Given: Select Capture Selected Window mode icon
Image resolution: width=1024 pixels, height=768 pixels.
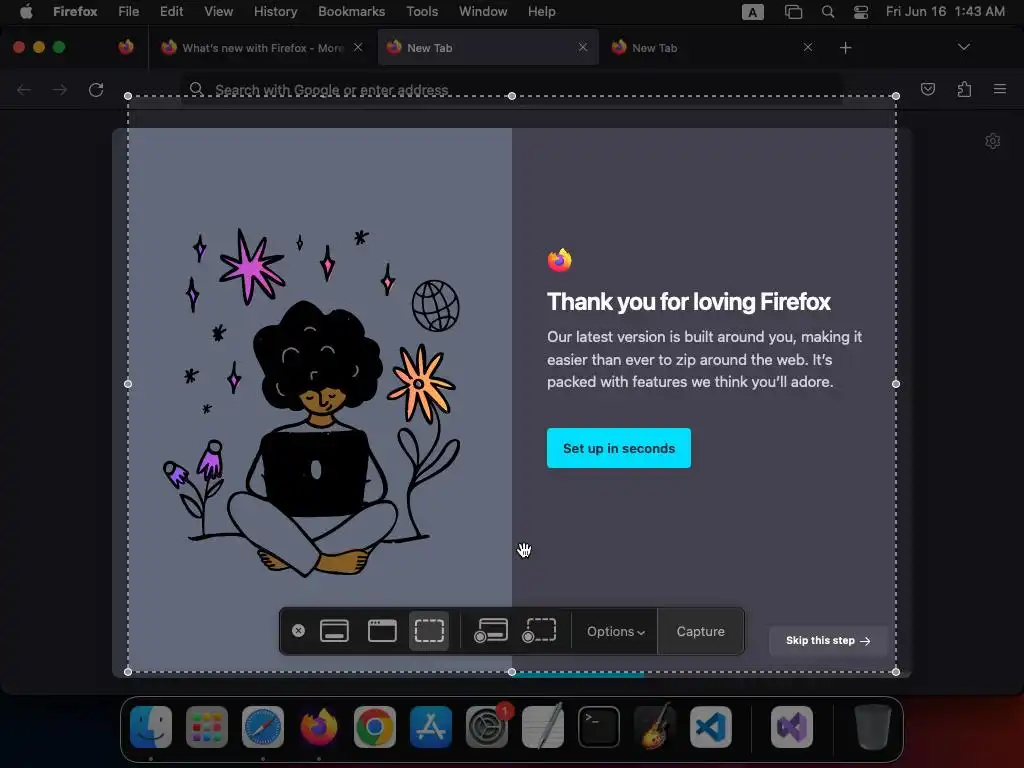Looking at the screenshot, I should point(382,631).
